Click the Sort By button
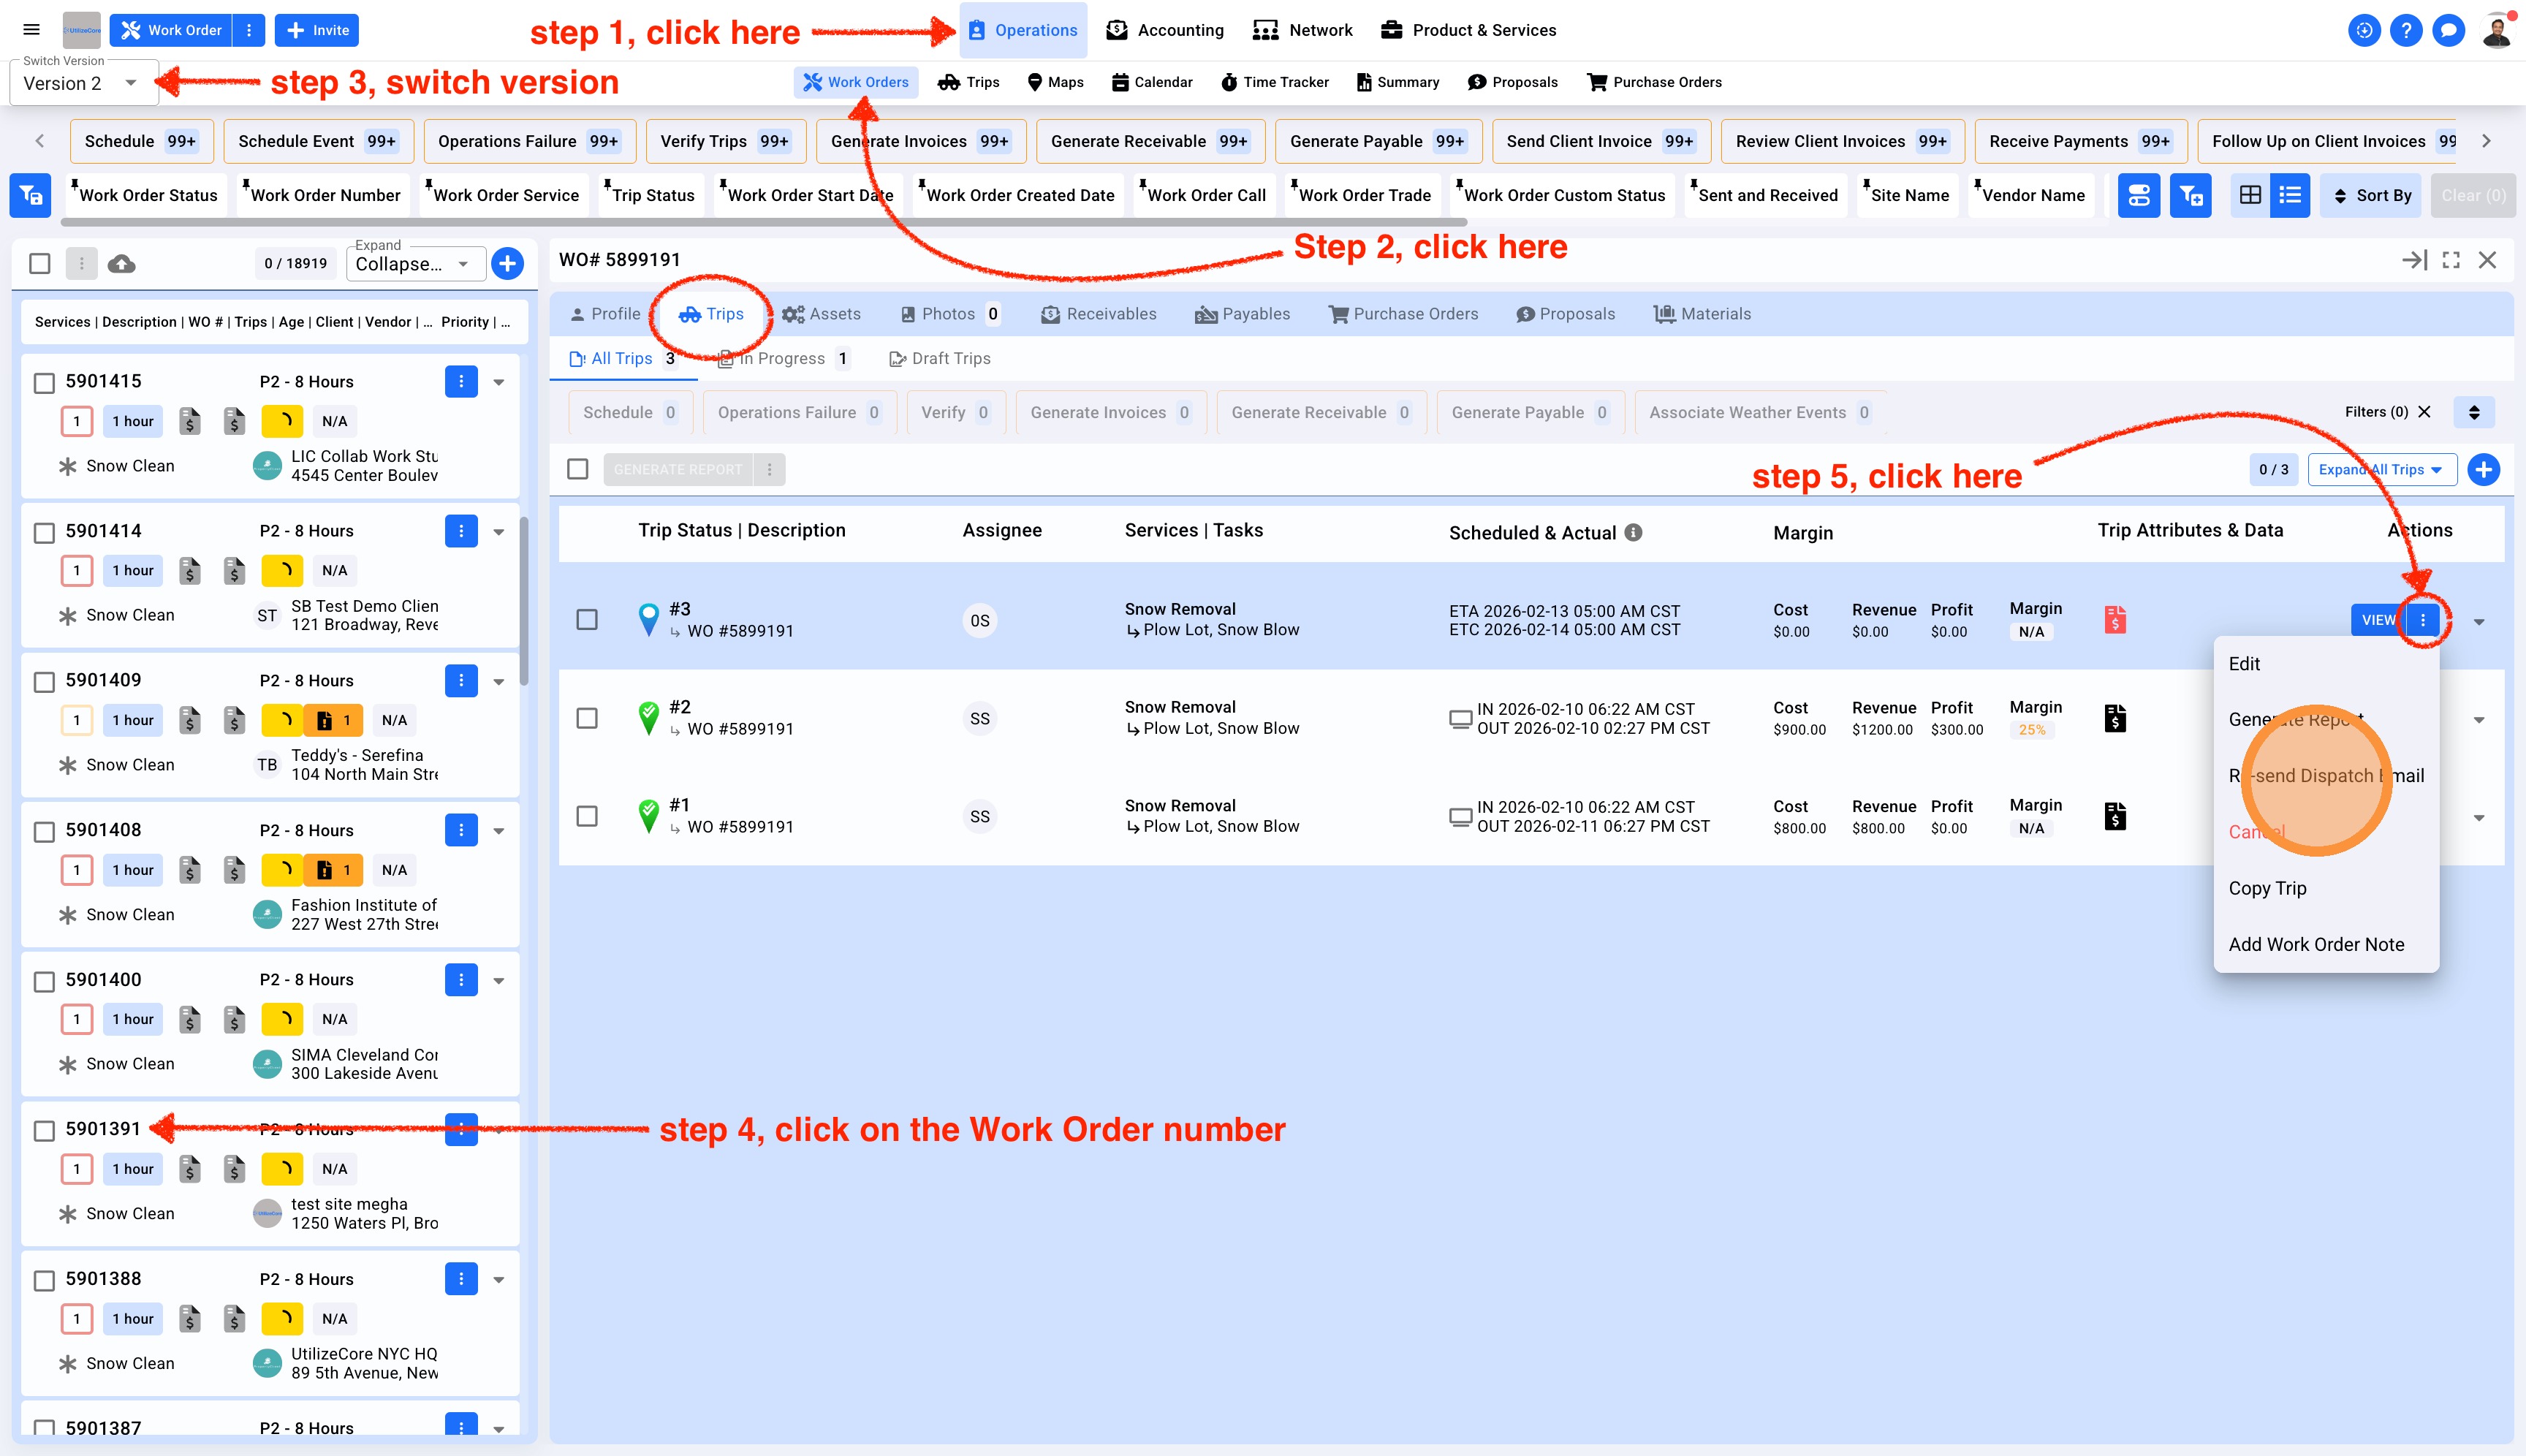Image resolution: width=2526 pixels, height=1456 pixels. 2372,195
